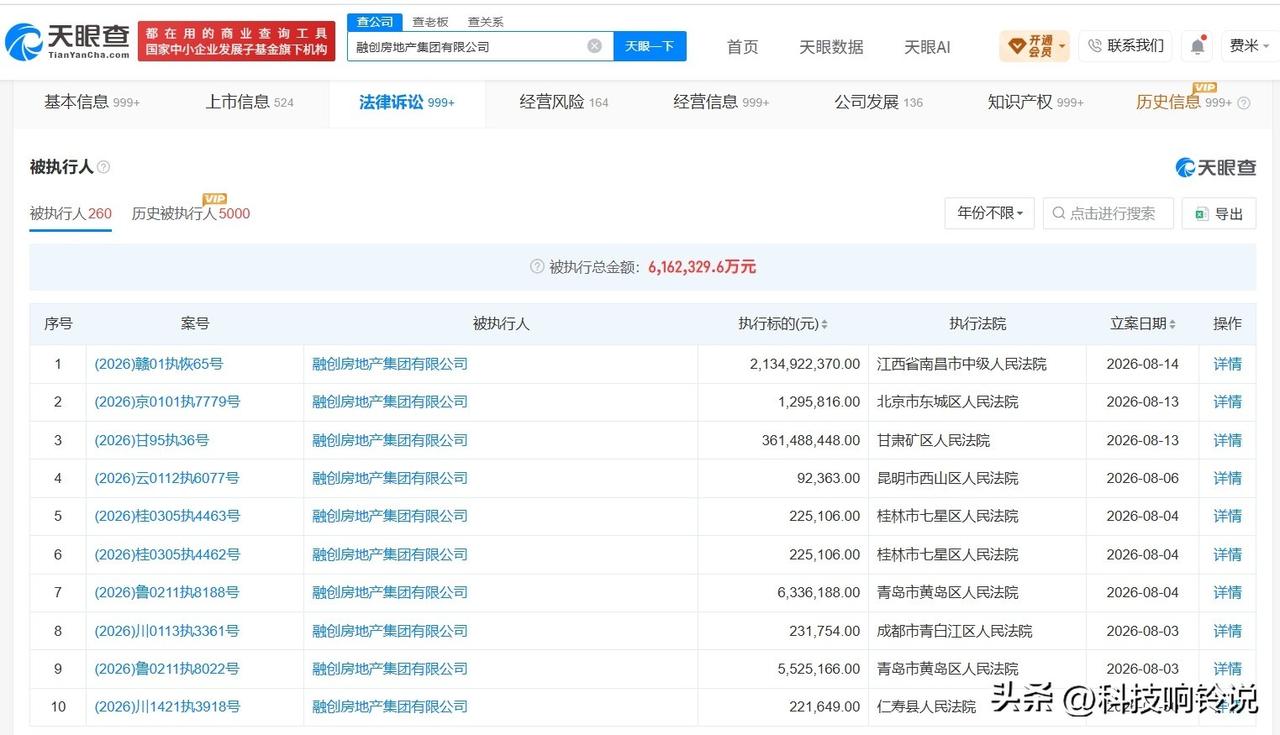Click the 2026-08-14 filing date
The width and height of the screenshot is (1280, 735).
[1142, 364]
